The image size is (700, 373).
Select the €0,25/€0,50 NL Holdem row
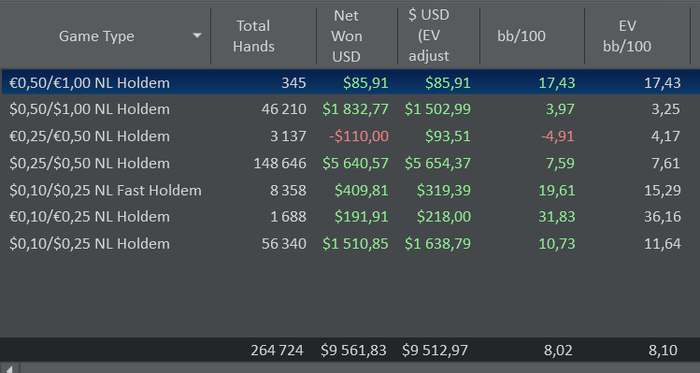(x=350, y=136)
